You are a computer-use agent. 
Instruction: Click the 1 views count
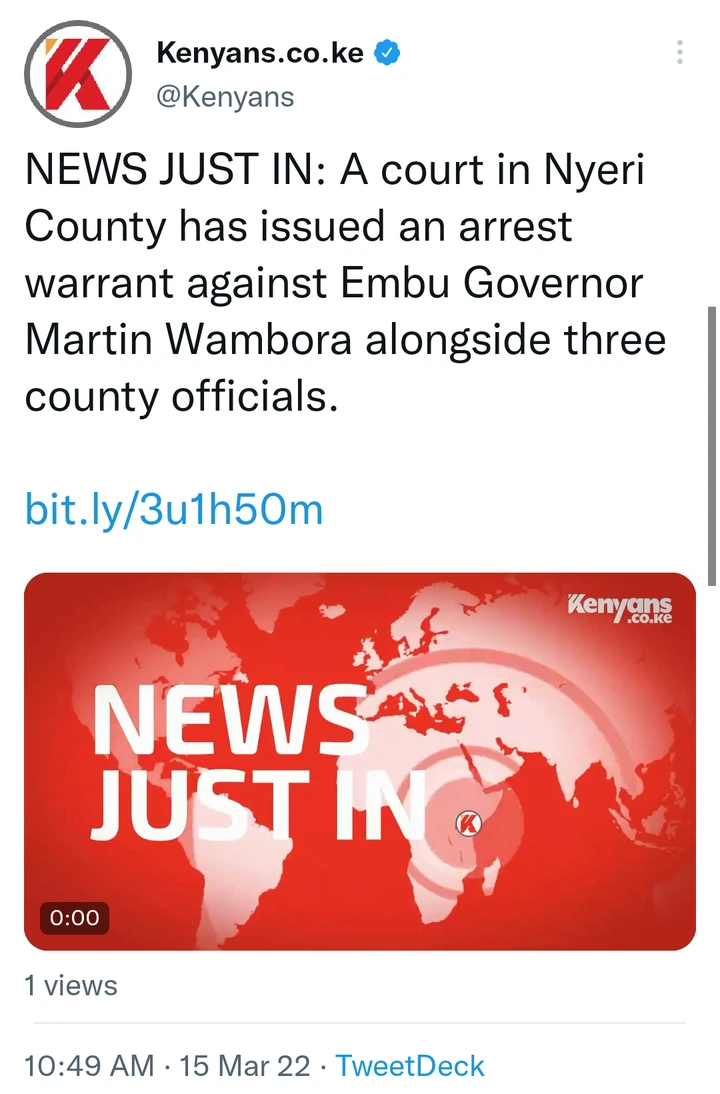coord(71,986)
